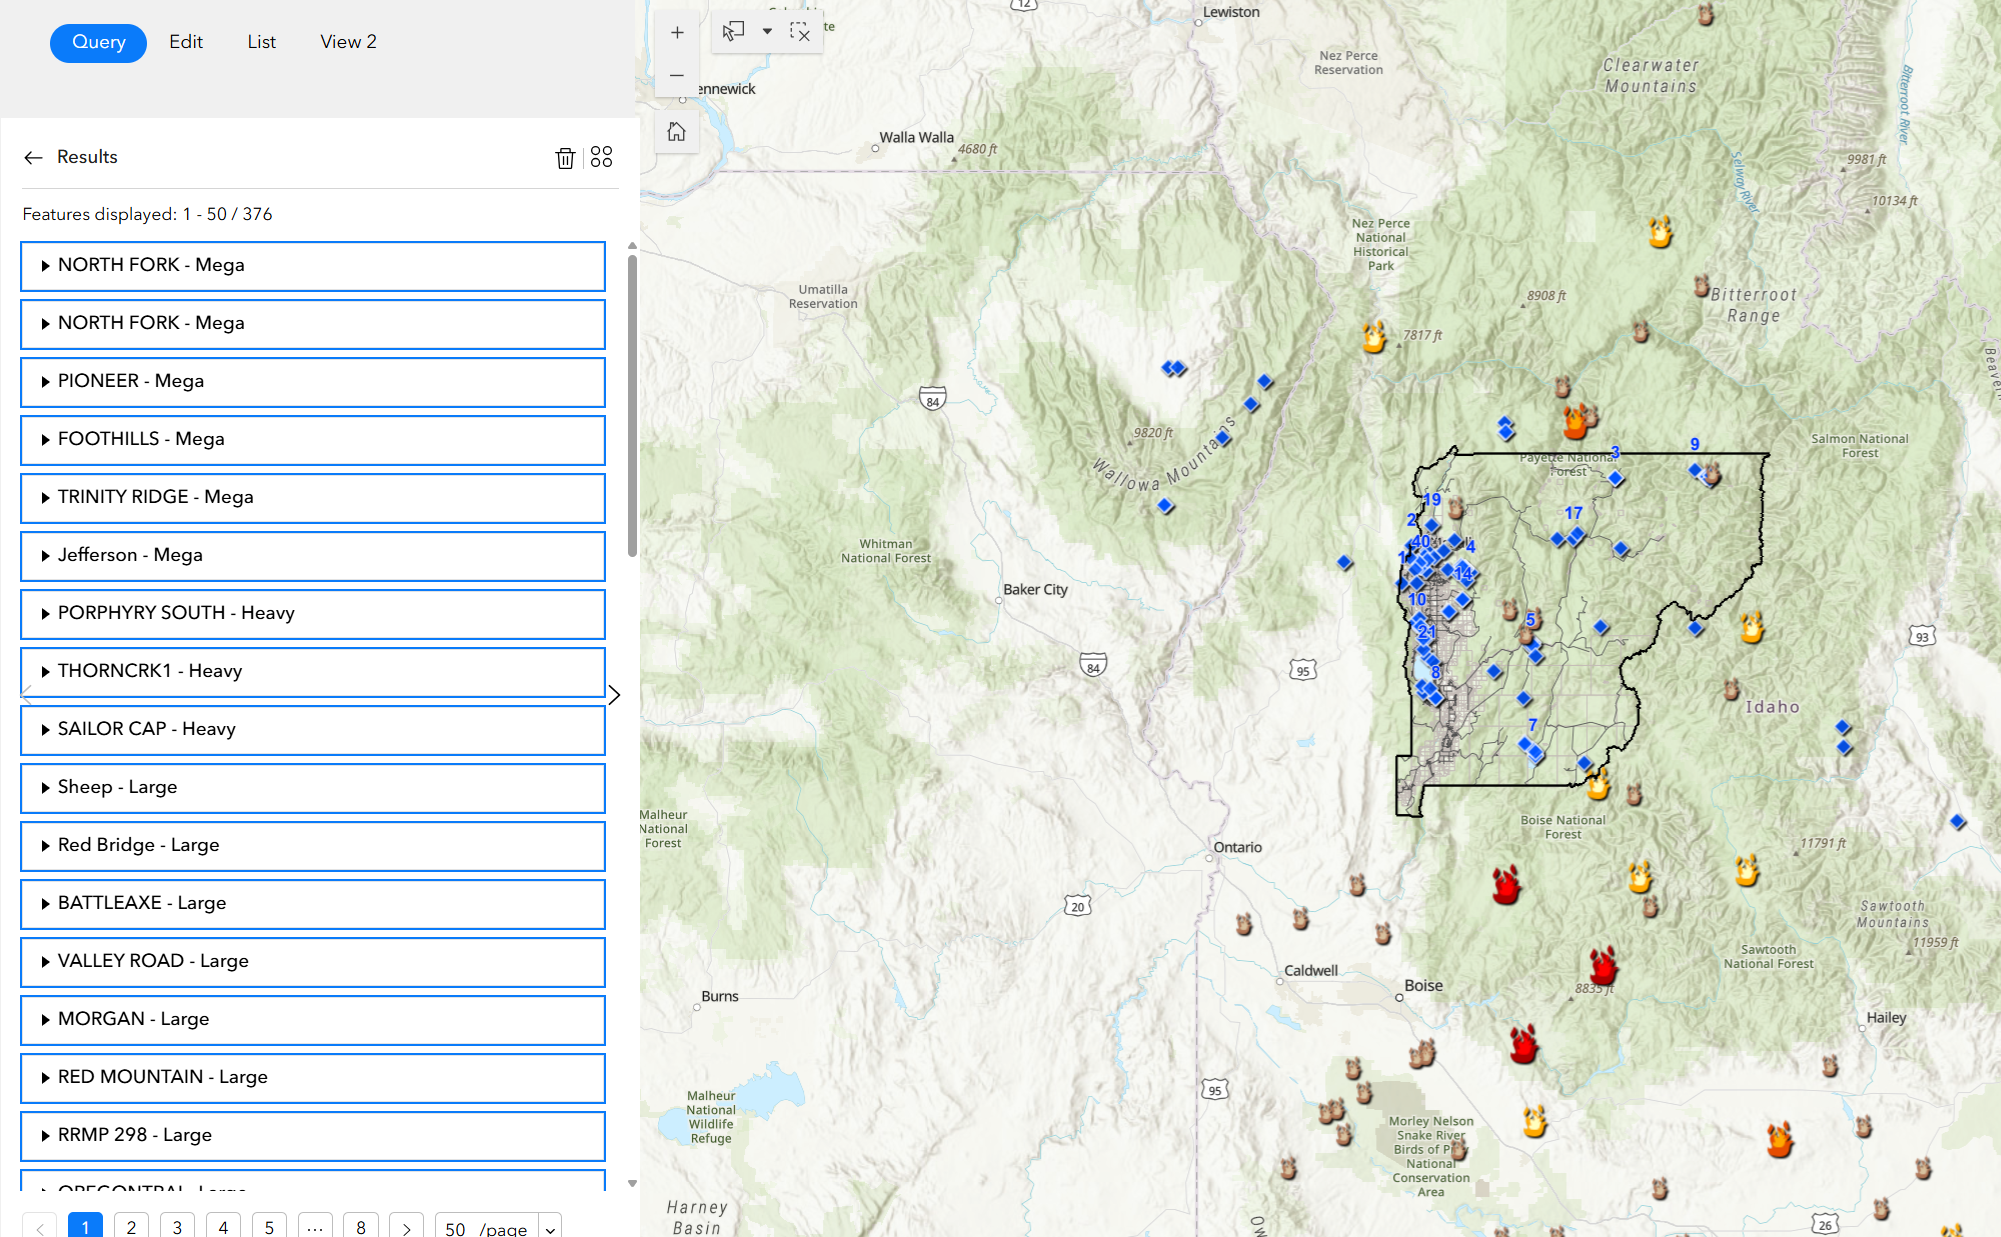Expand the Sheep - Large result
2001x1237 pixels.
(313, 788)
